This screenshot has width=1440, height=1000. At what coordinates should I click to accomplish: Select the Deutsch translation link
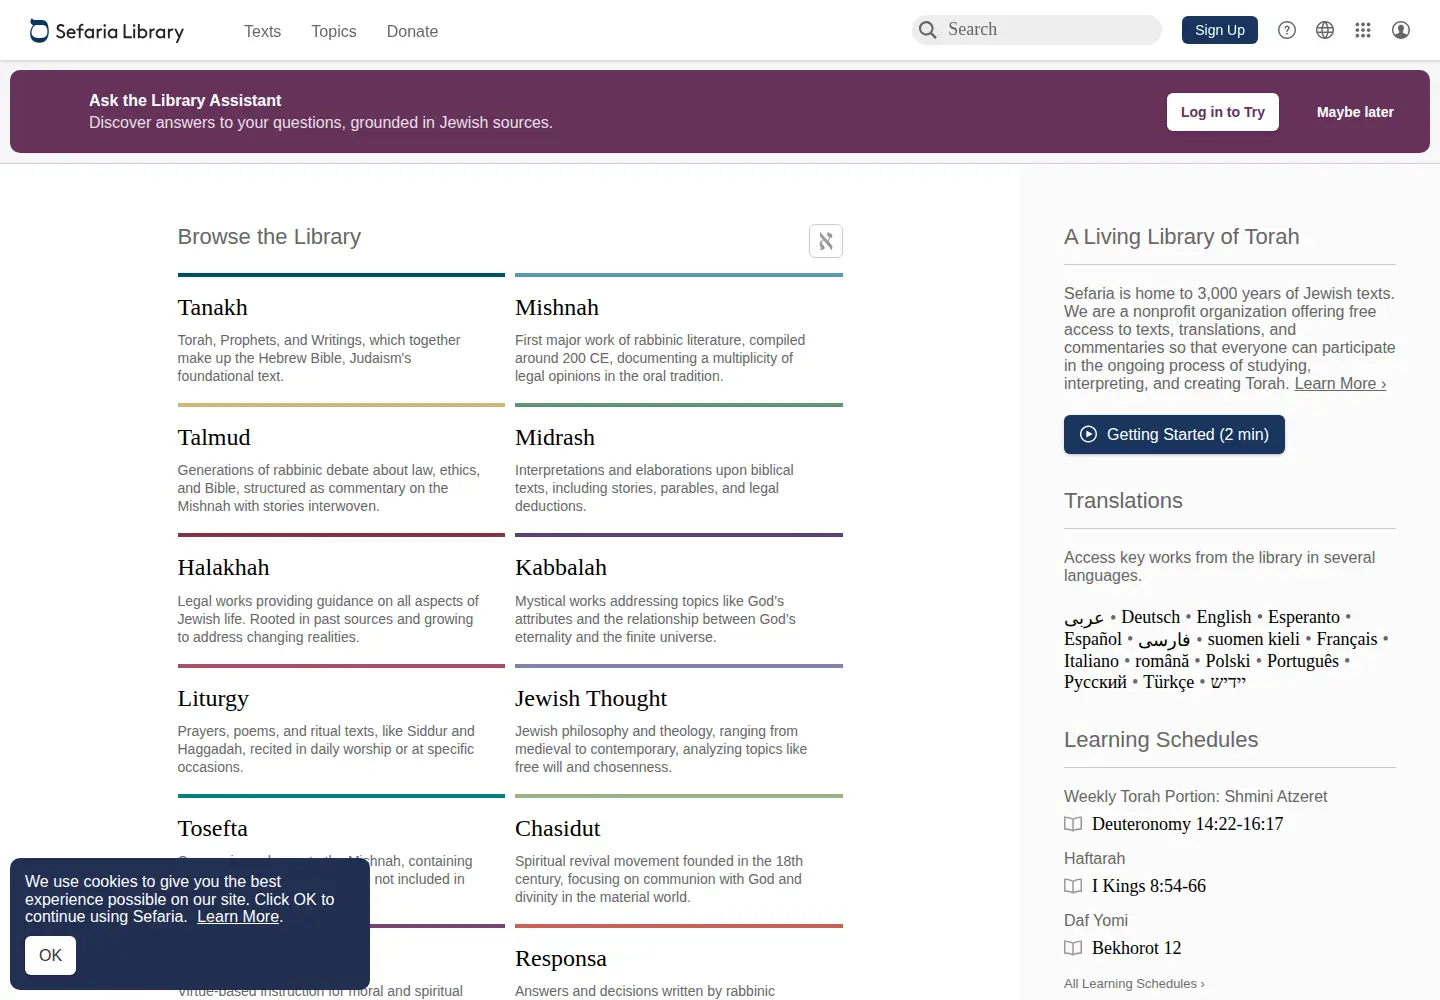pos(1150,617)
